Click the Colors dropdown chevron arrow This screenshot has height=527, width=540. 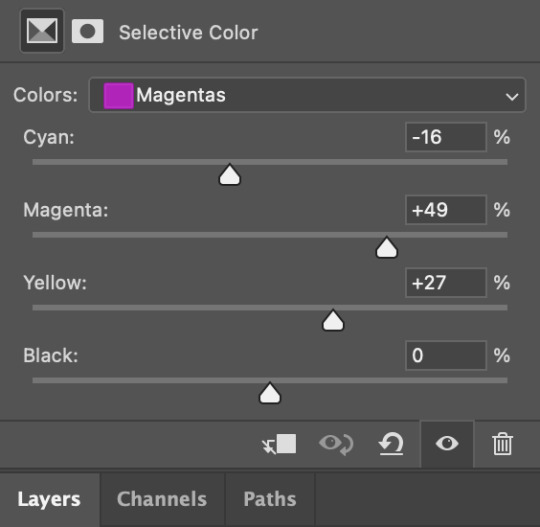(512, 96)
